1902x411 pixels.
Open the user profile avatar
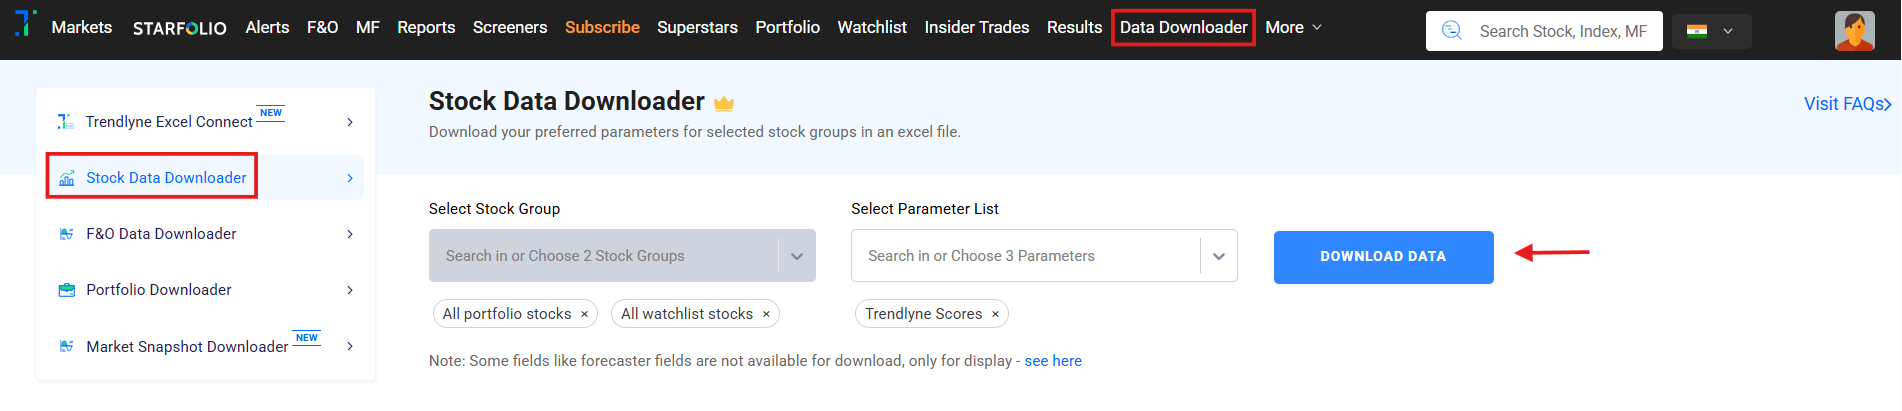coord(1854,31)
